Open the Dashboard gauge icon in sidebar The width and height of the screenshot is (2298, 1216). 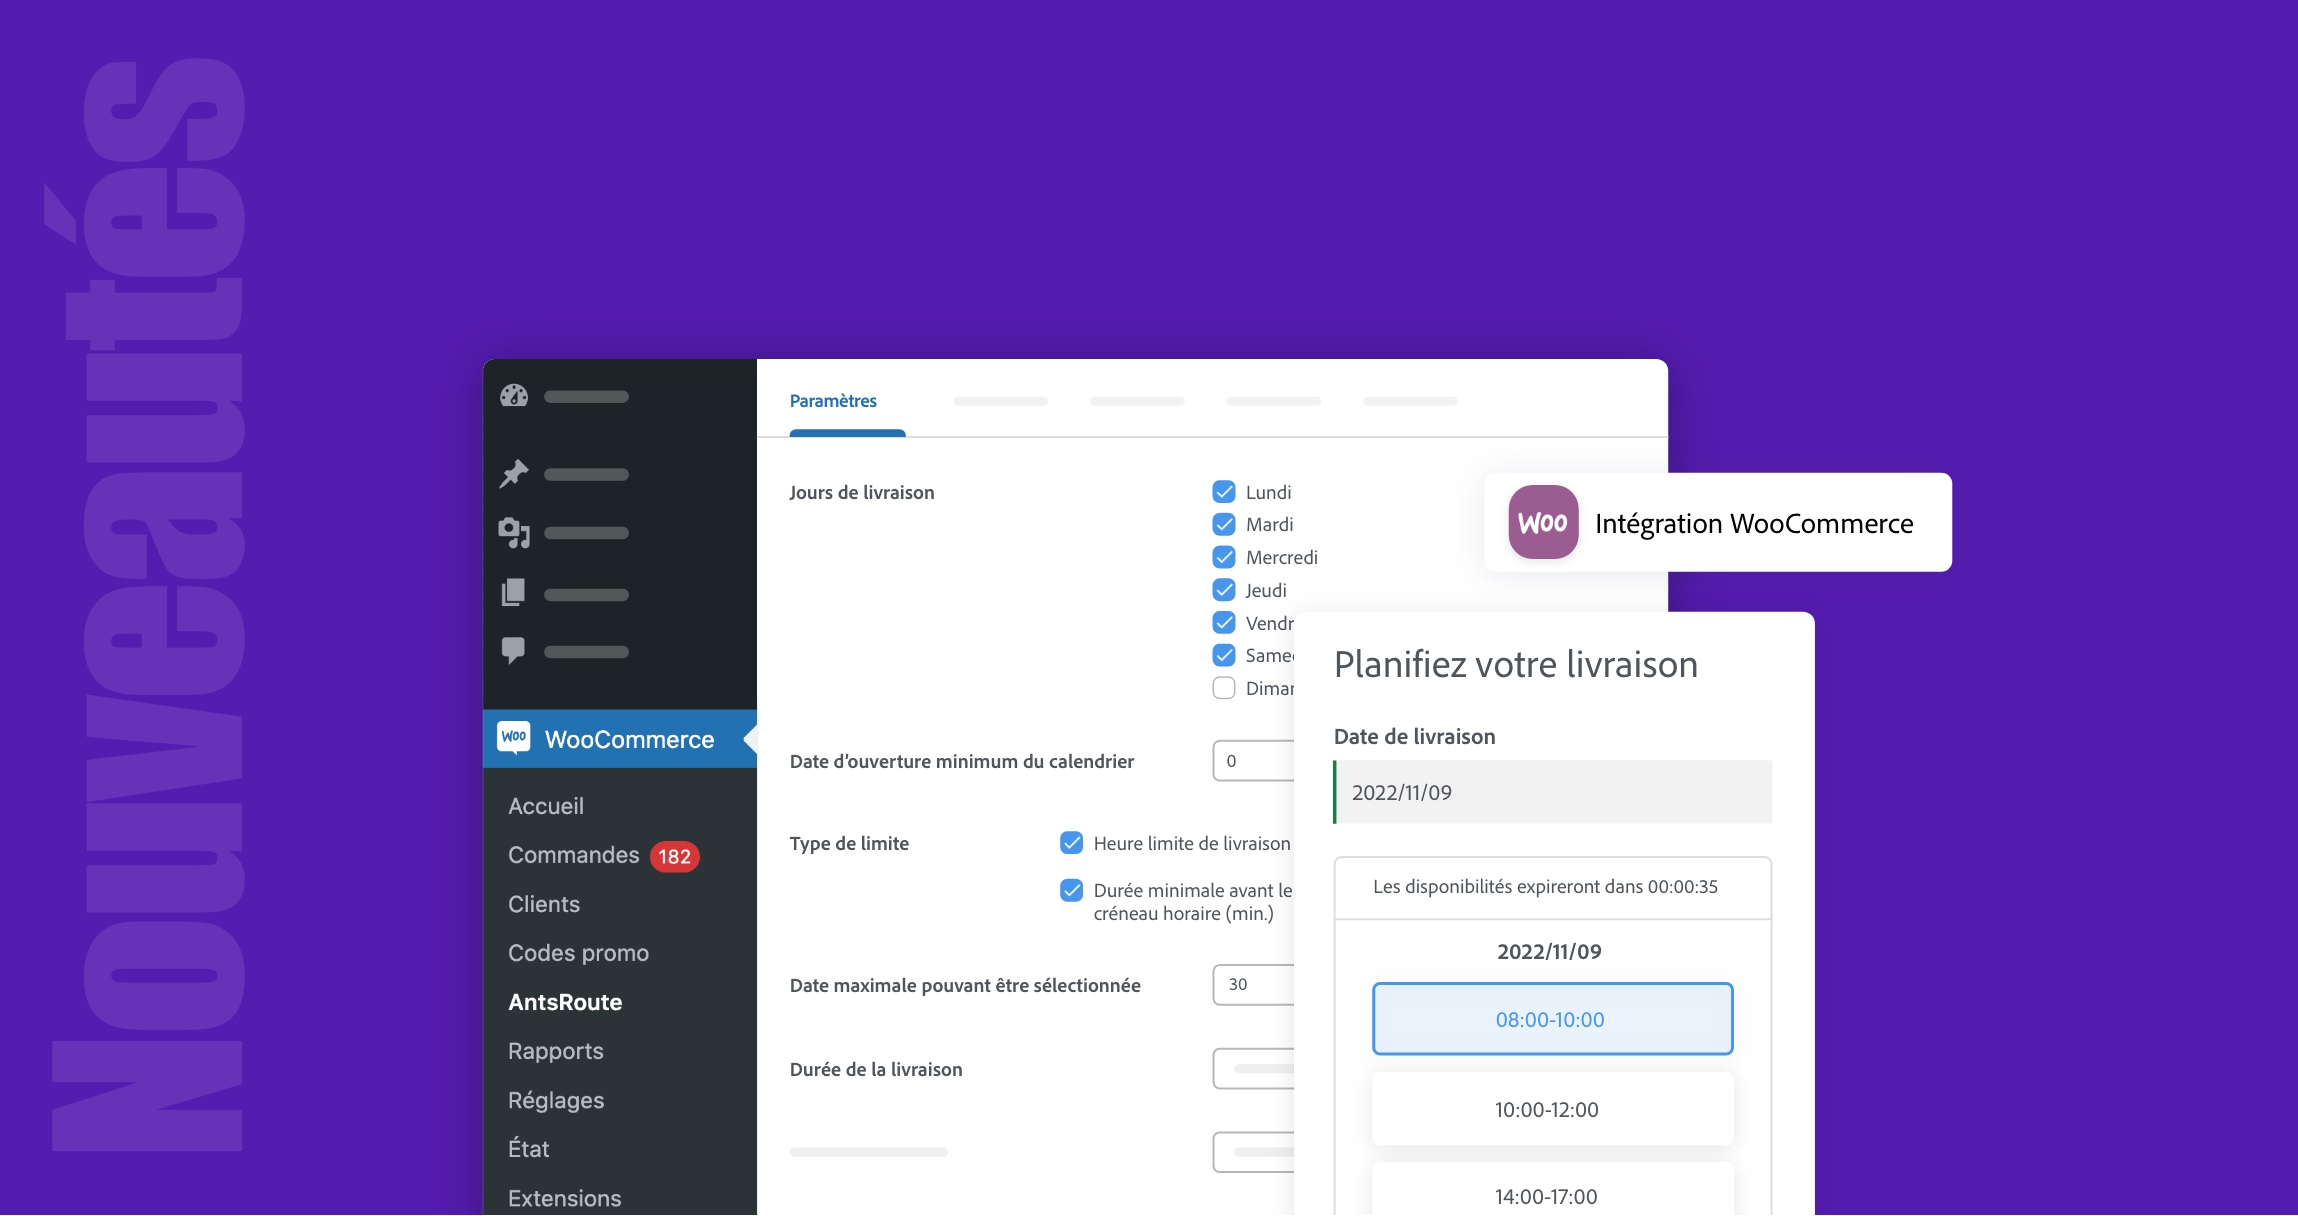point(514,396)
